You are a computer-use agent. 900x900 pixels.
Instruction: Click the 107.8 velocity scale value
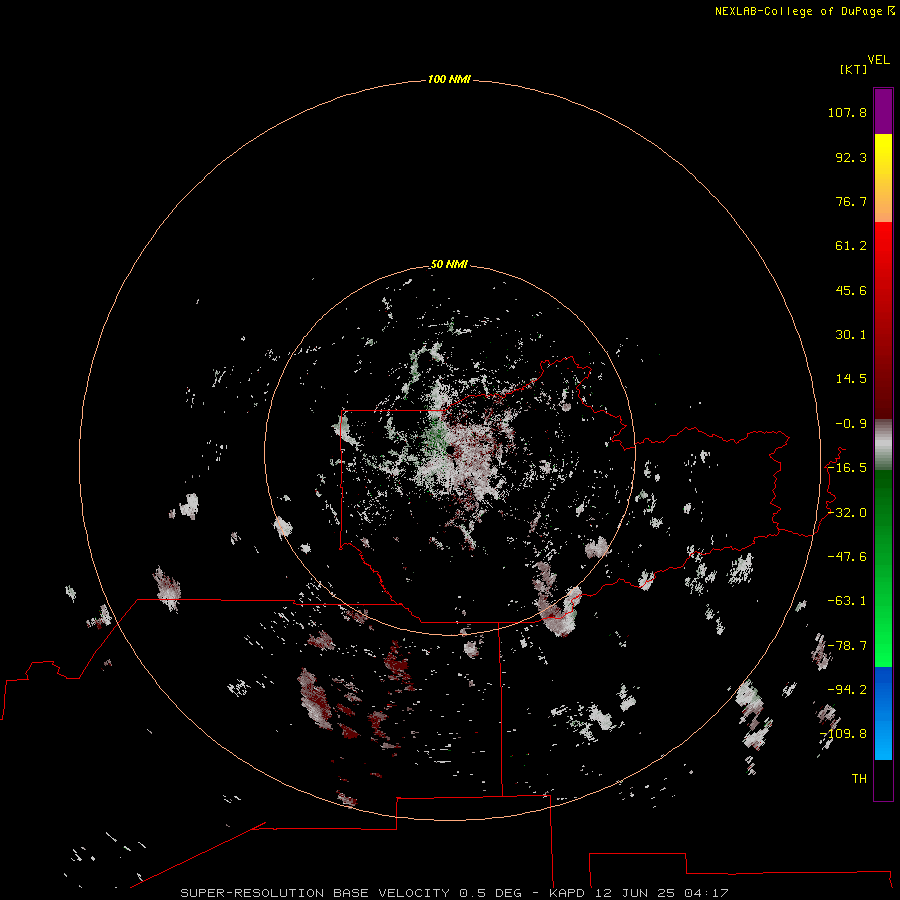click(847, 112)
